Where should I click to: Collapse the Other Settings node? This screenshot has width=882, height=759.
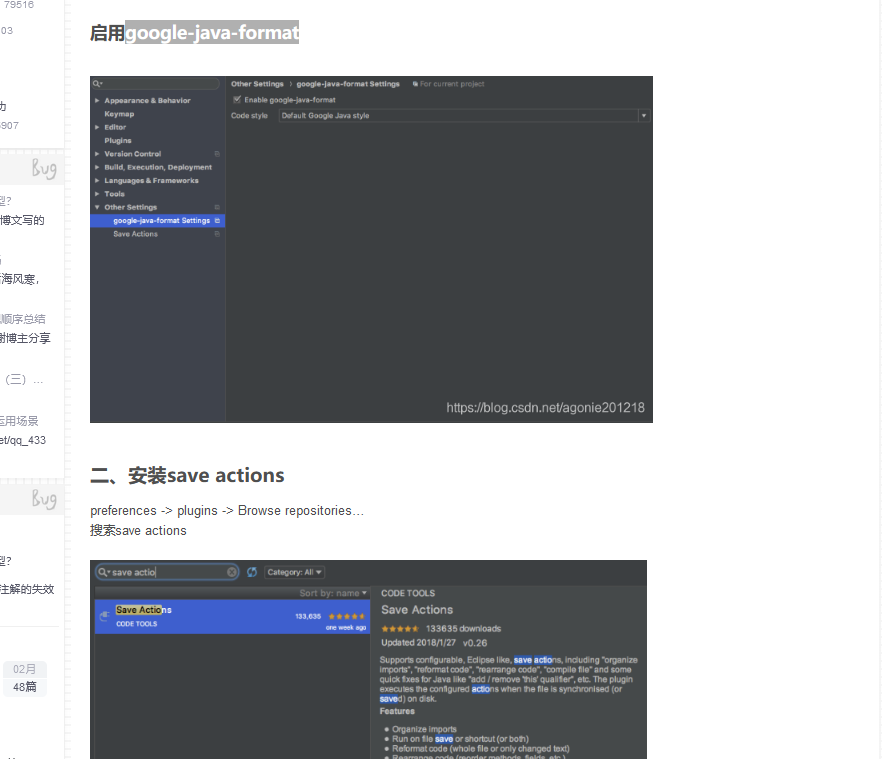(x=97, y=207)
